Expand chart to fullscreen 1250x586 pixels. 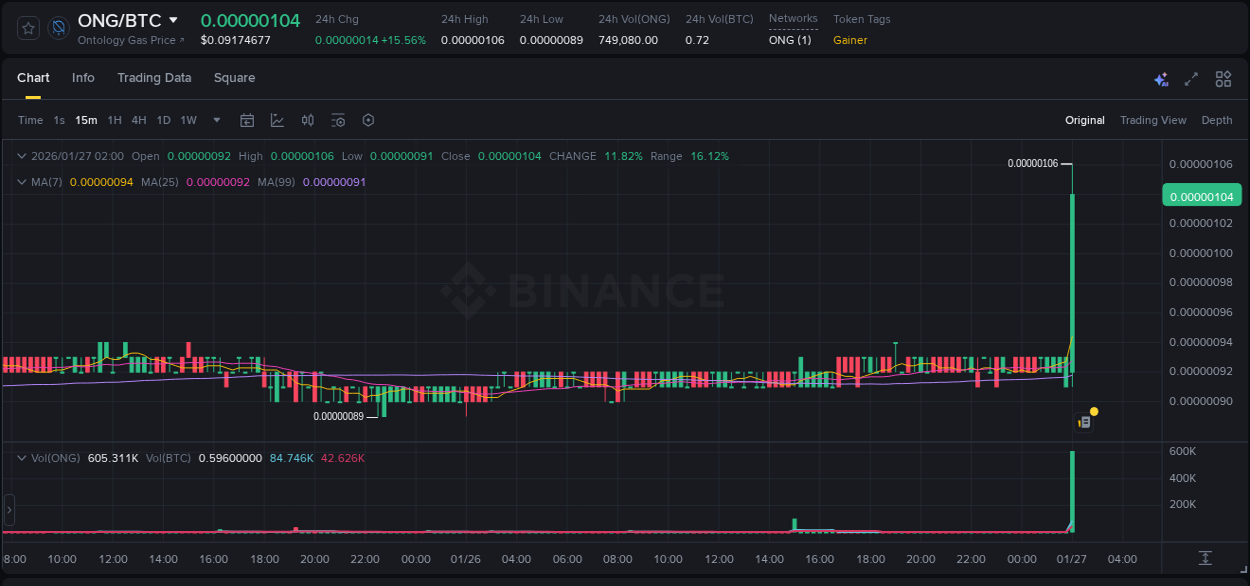point(1191,79)
